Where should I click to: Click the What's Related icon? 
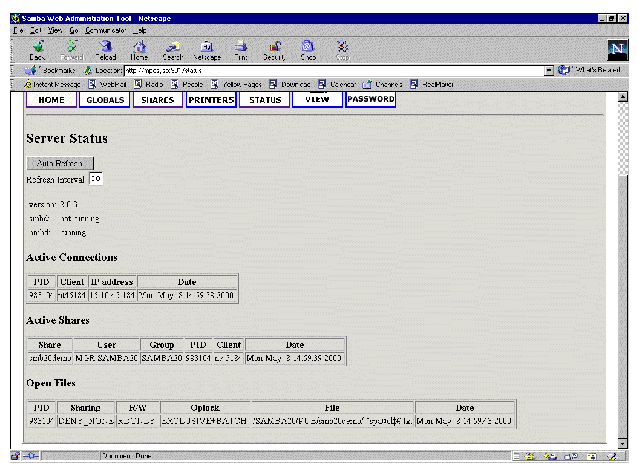tap(563, 70)
